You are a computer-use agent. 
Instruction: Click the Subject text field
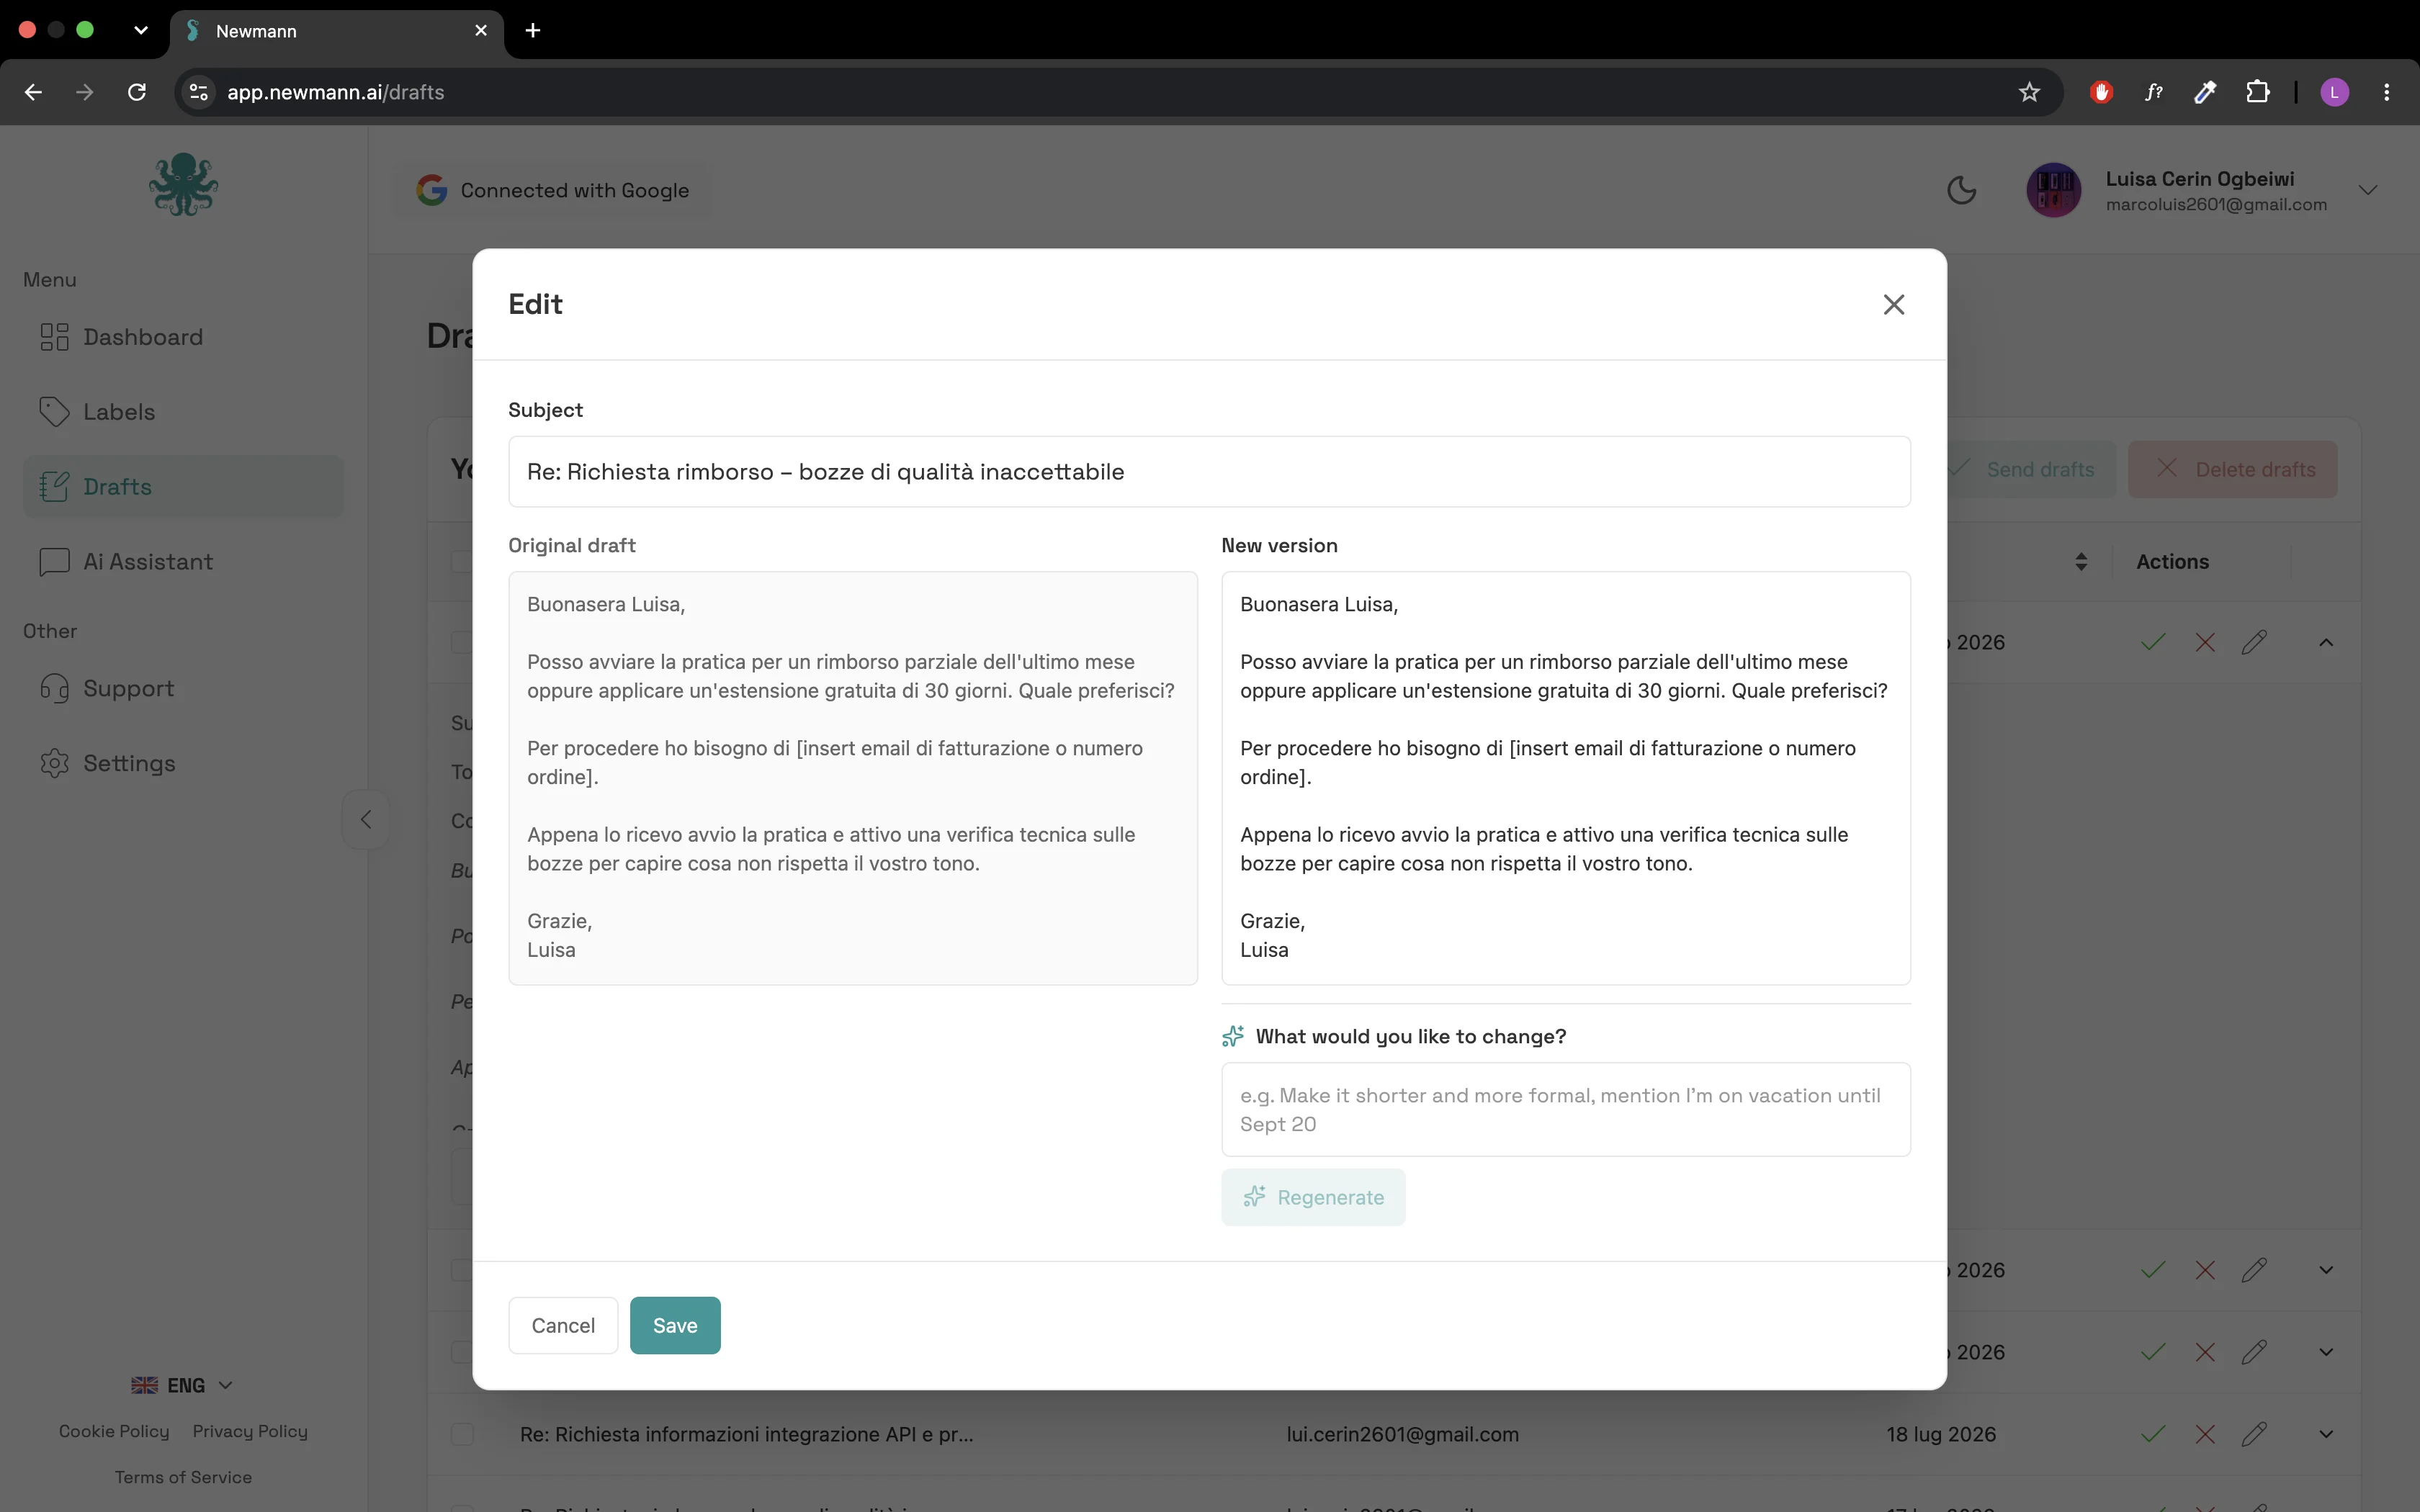[1209, 472]
